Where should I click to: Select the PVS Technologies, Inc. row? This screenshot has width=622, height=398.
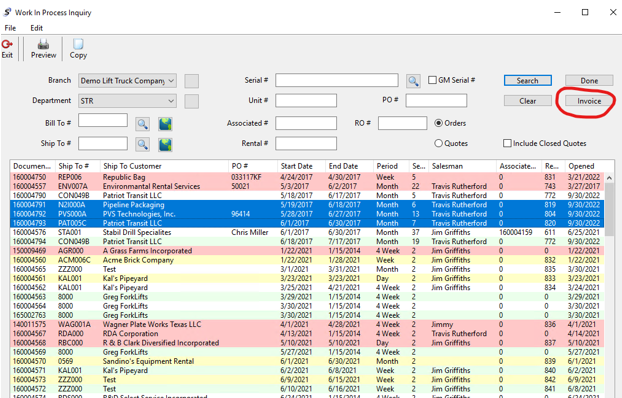307,214
